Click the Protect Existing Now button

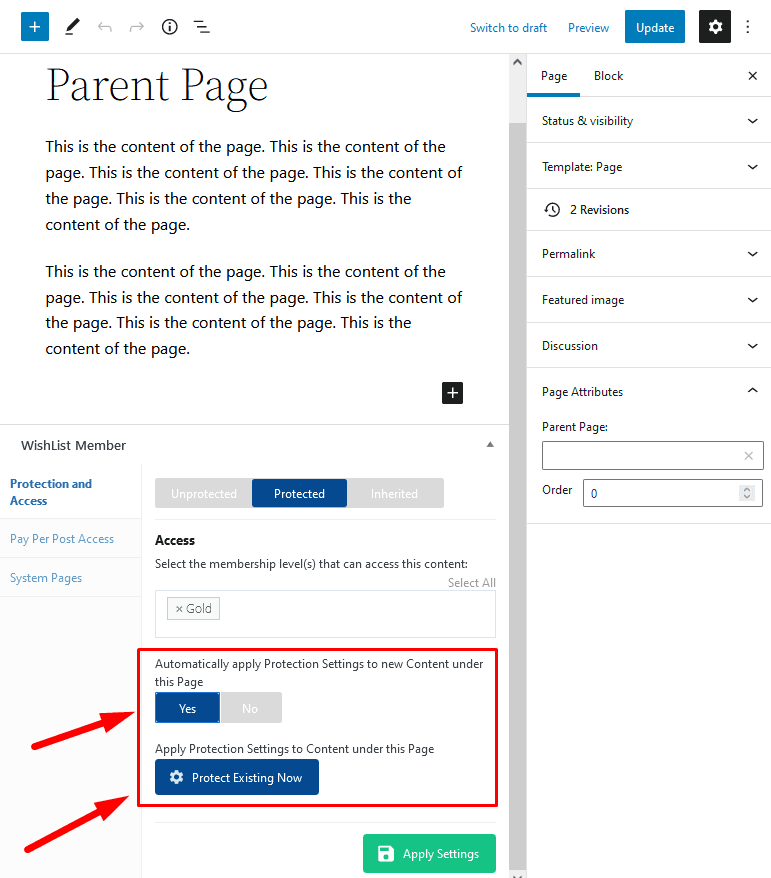pos(237,777)
